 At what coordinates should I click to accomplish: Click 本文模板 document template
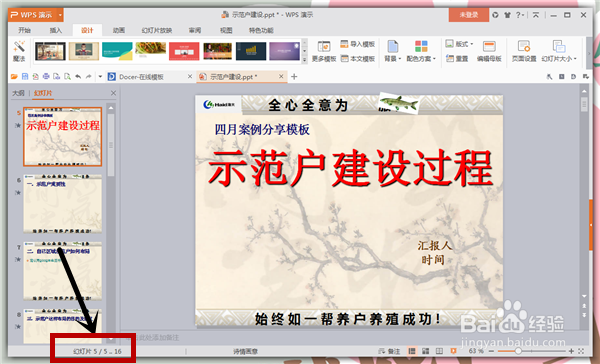[x=357, y=59]
